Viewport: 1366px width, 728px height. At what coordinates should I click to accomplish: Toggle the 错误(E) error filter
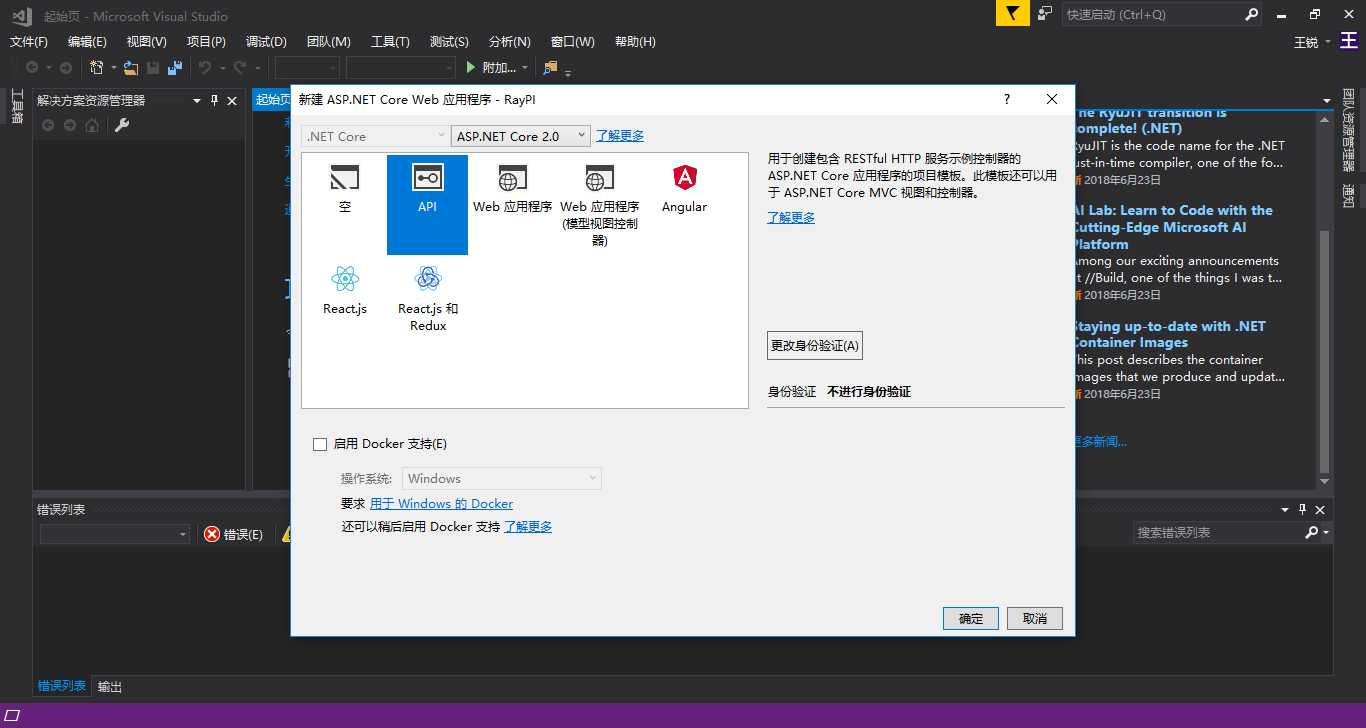click(x=234, y=534)
